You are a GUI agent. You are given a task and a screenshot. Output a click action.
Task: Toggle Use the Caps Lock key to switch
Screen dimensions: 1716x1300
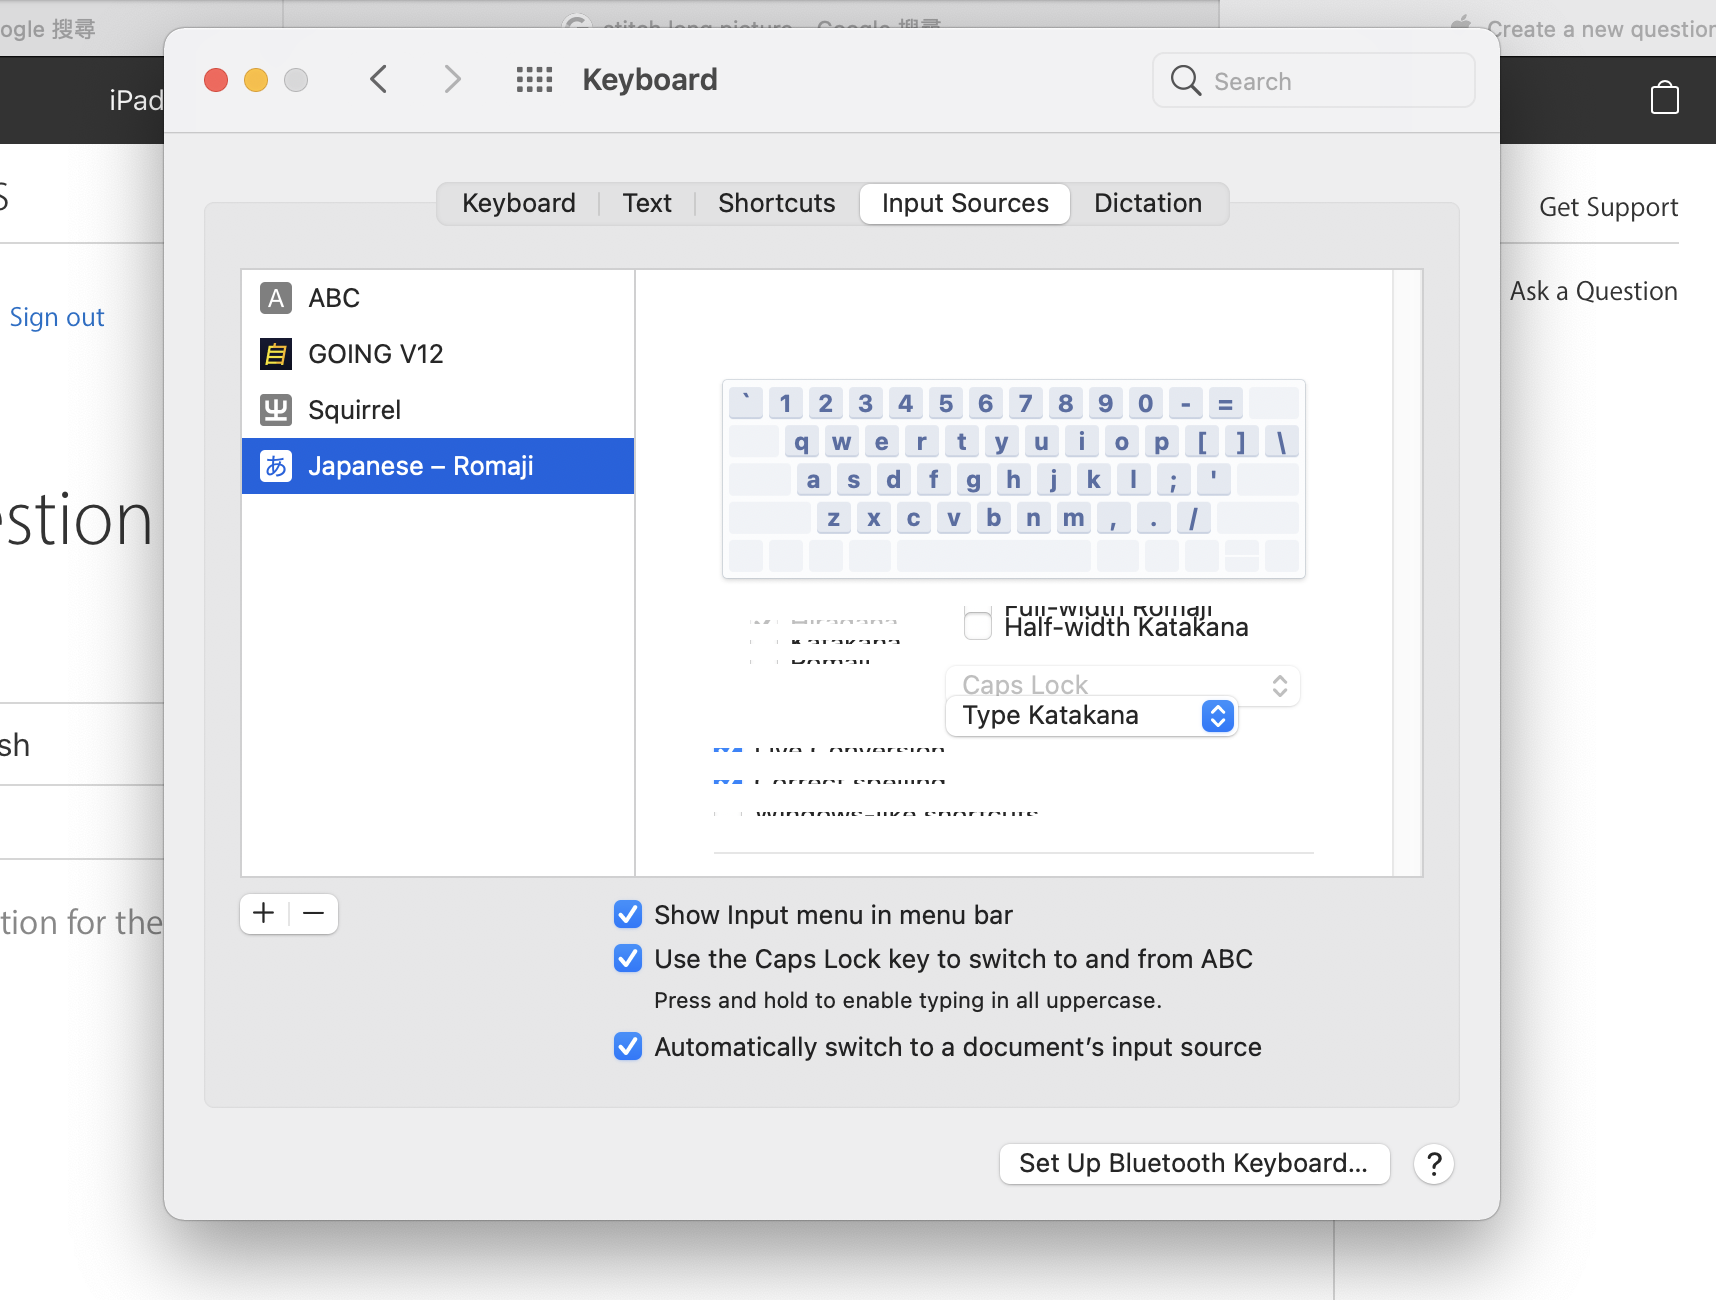click(x=628, y=958)
